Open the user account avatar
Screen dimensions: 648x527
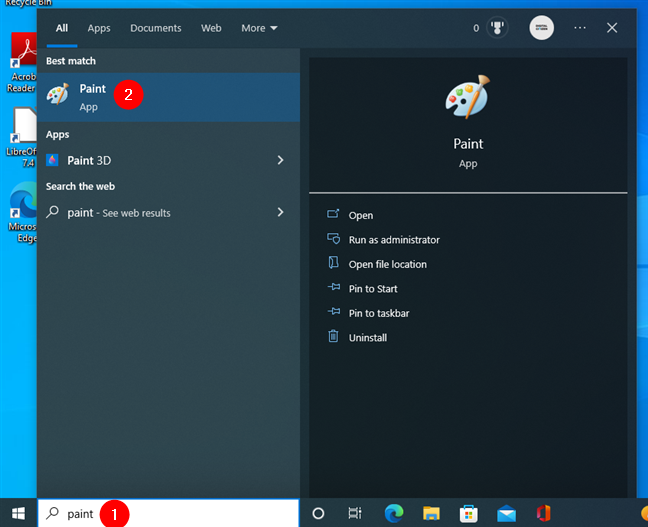(x=541, y=28)
